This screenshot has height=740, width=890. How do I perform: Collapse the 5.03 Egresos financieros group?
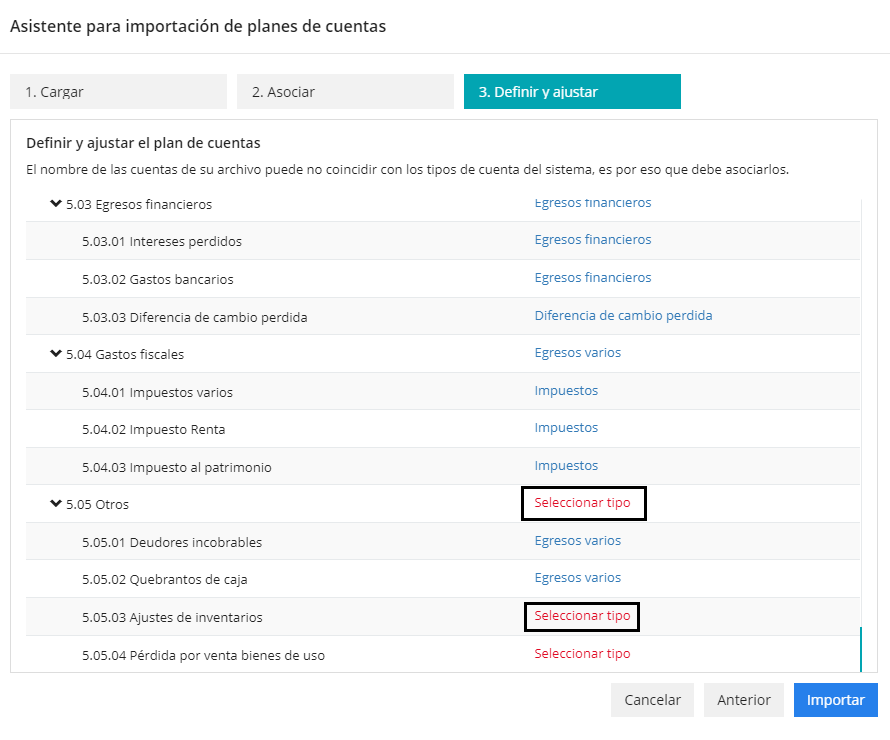point(56,204)
